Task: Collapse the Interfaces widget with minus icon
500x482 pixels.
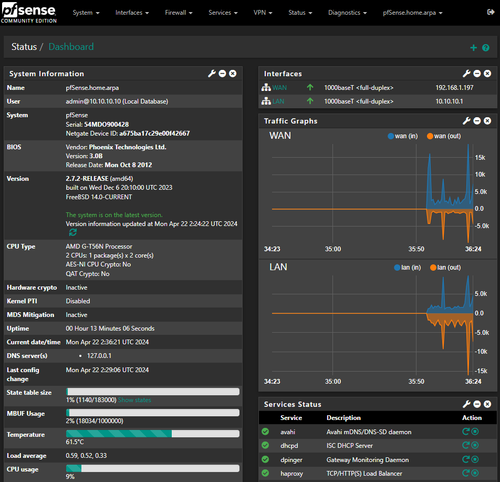Action: 477,73
